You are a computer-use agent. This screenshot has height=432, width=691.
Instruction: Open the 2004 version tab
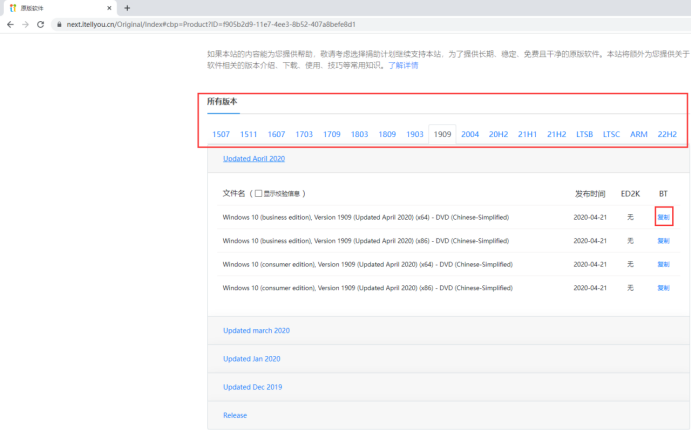tap(470, 134)
